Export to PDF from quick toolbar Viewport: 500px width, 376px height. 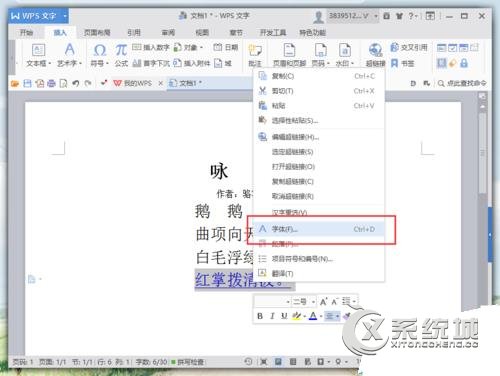coord(39,83)
